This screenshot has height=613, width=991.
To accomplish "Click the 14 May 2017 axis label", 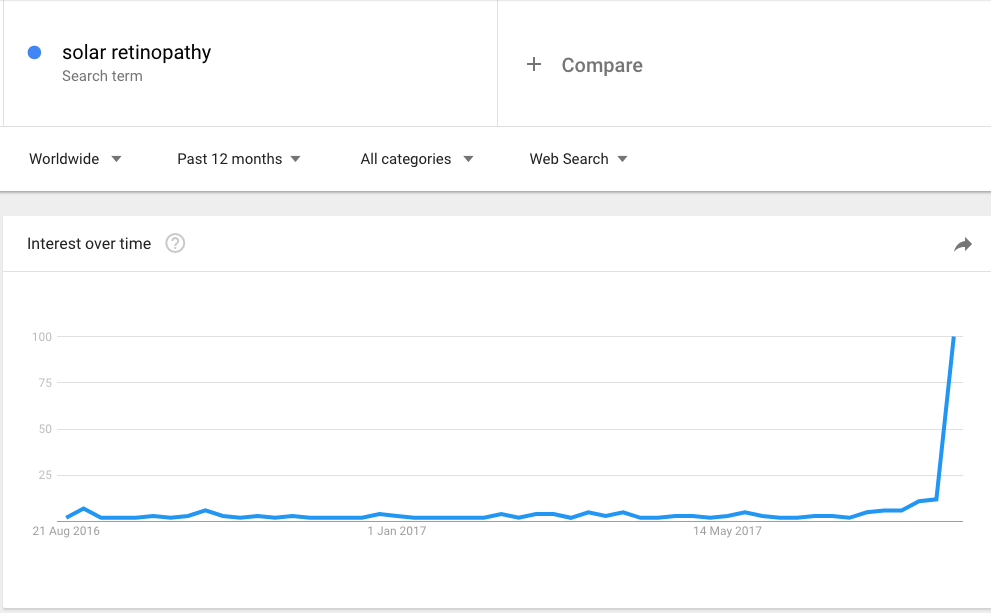I will [x=727, y=531].
